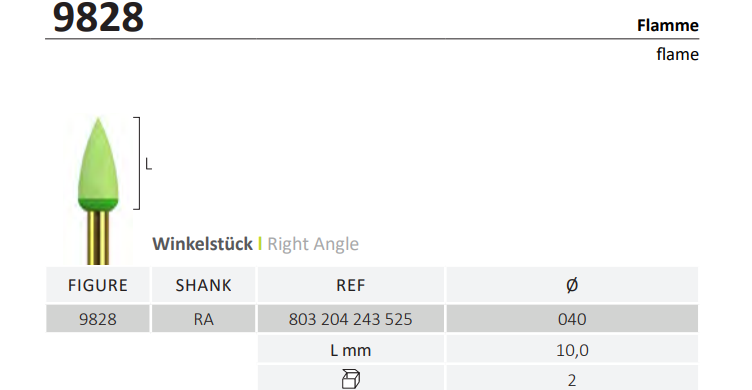The image size is (752, 390).
Task: Click the 040 diameter value cell
Action: point(572,319)
